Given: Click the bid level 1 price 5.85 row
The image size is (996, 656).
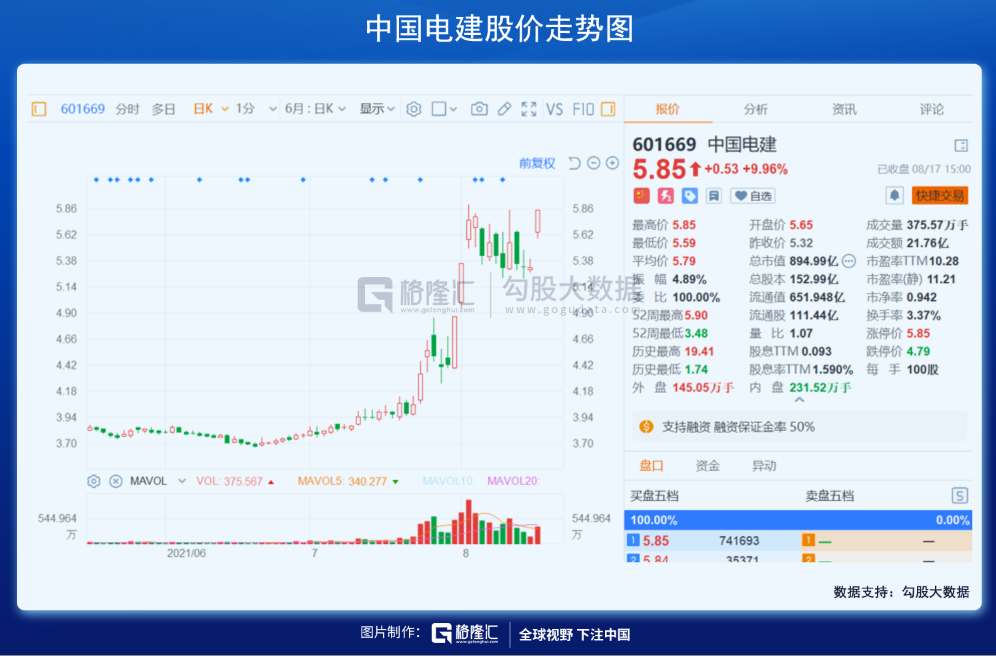Looking at the screenshot, I should (711, 541).
